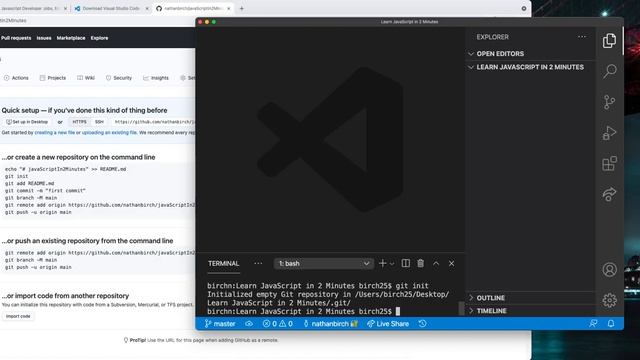Open the Accounts menu icon
The width and height of the screenshot is (640, 360).
609,270
